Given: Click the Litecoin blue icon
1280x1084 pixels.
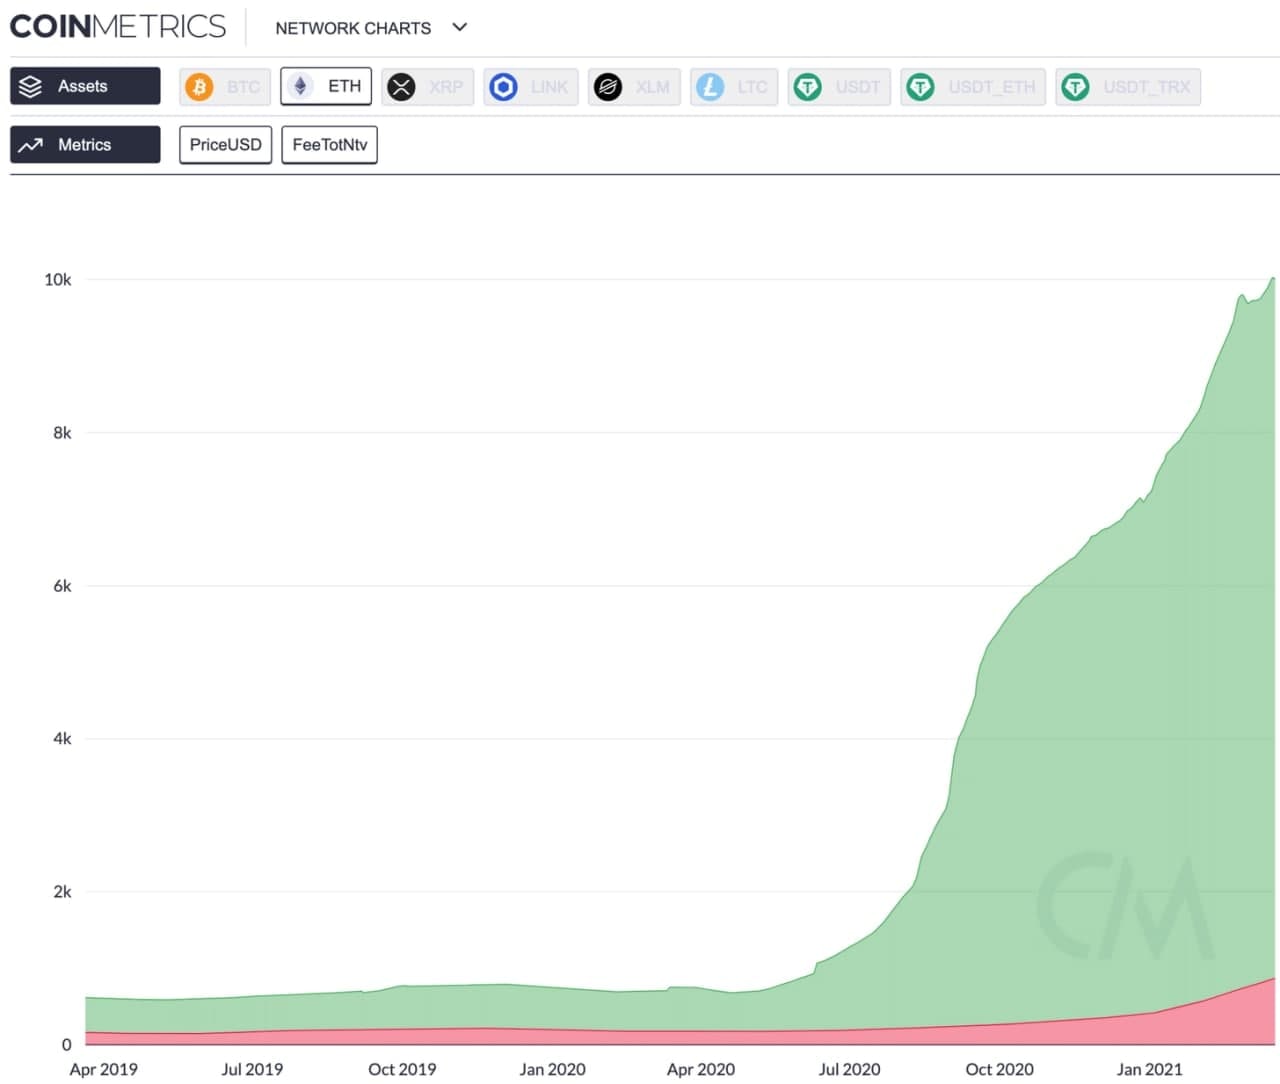Looking at the screenshot, I should pyautogui.click(x=710, y=87).
